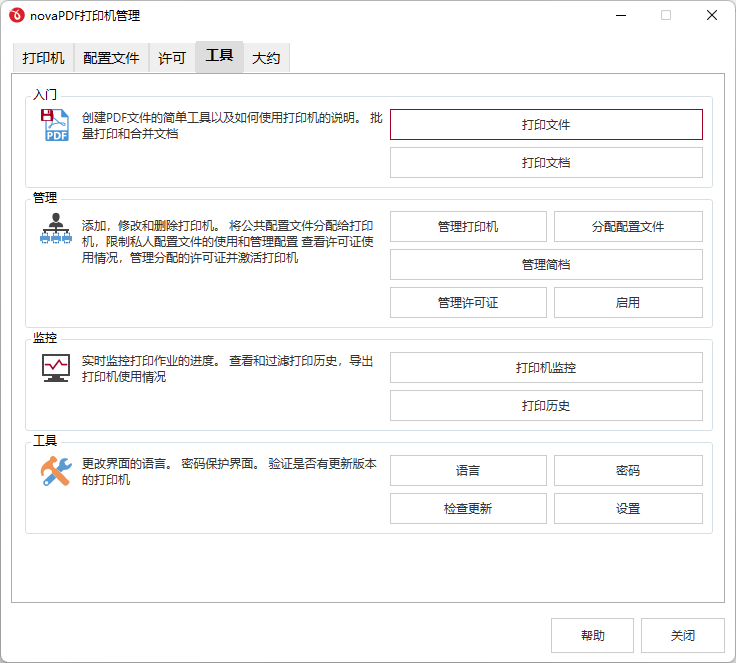The width and height of the screenshot is (736, 663).
Task: Click the novaPDF打印机管理 window title
Action: (x=85, y=15)
